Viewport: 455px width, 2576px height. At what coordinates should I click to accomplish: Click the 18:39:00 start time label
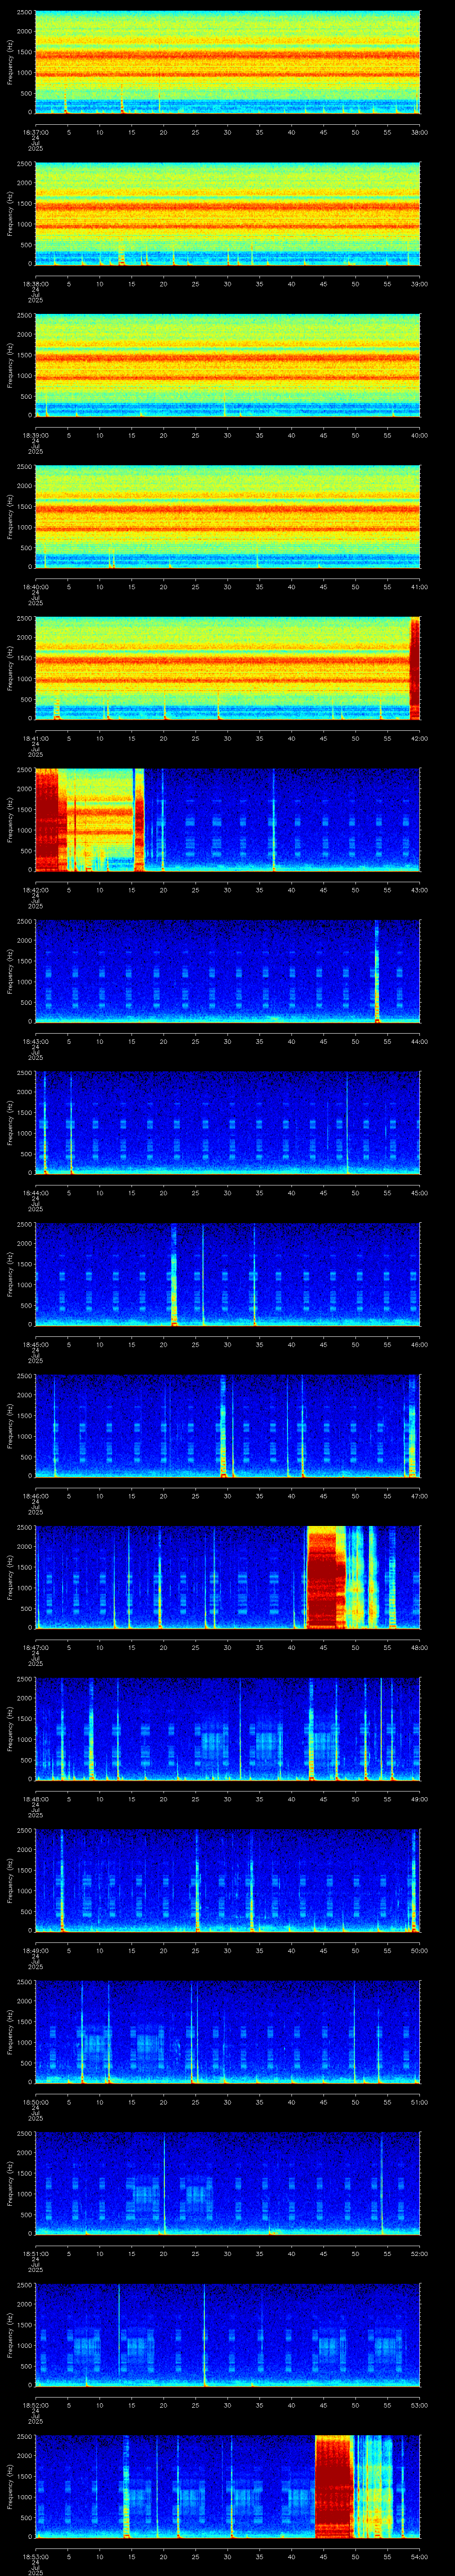click(35, 435)
